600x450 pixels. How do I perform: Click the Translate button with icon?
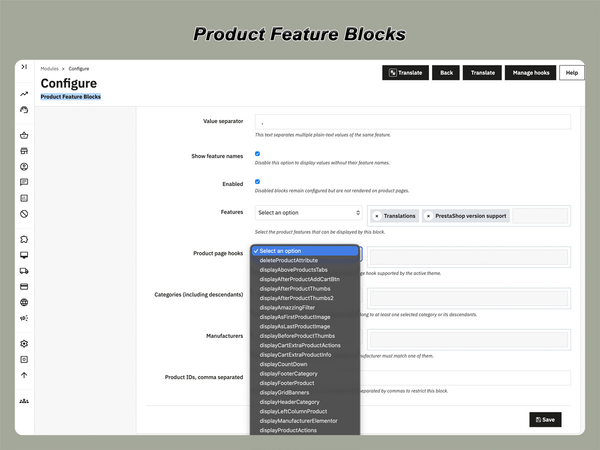coord(405,73)
